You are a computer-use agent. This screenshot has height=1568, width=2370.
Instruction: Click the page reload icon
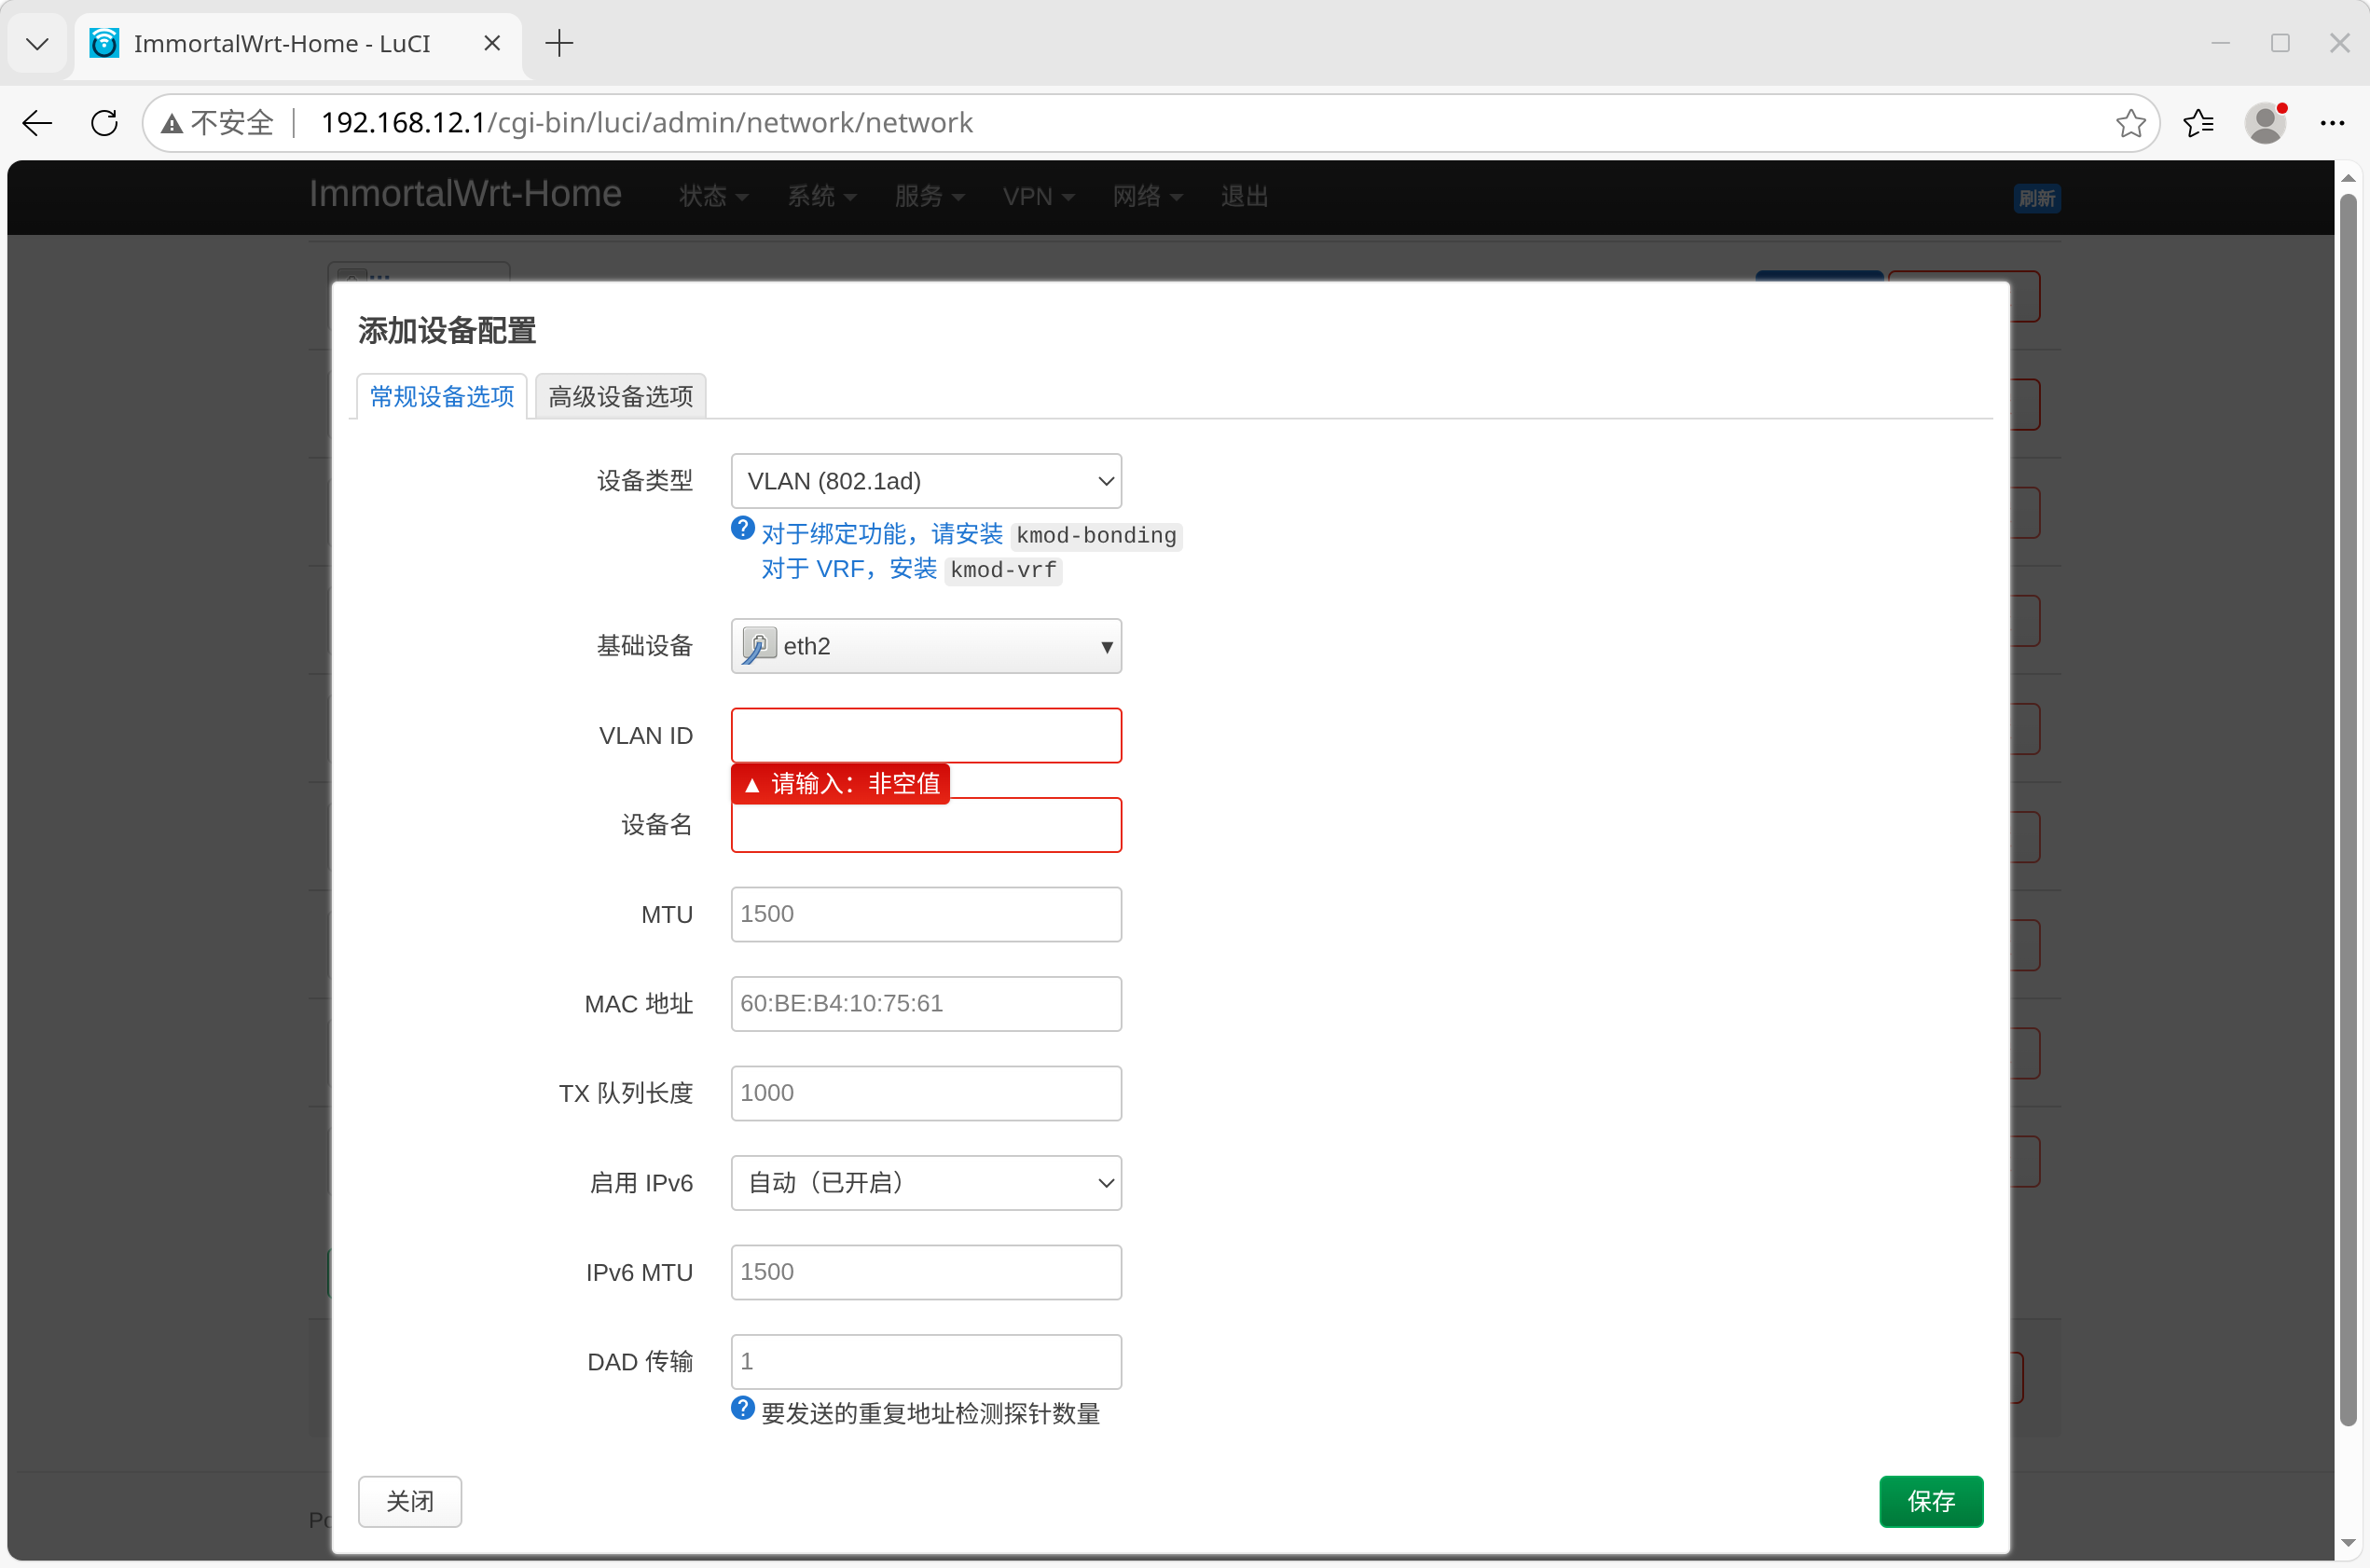tap(104, 123)
